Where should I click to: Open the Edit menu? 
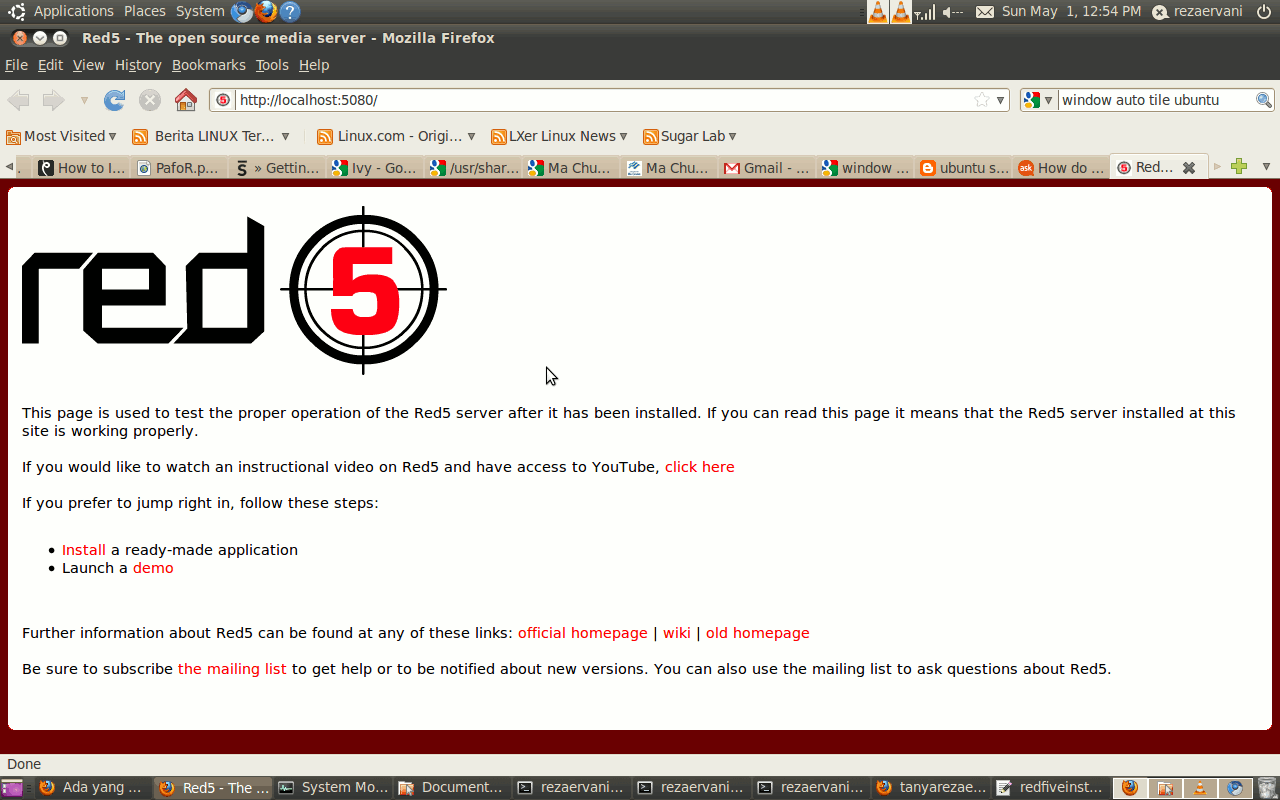(50, 65)
